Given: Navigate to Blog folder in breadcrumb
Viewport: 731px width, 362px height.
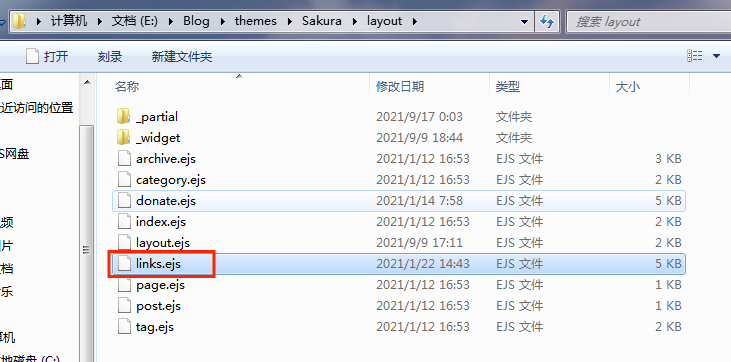Looking at the screenshot, I should [x=196, y=21].
